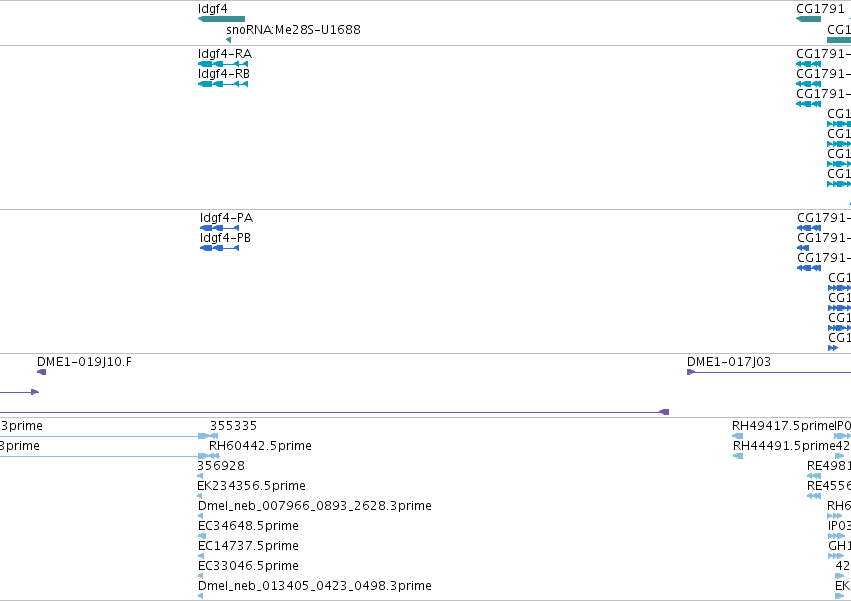Select the 355335 cDNA feature label
851x601 pixels.
point(233,426)
